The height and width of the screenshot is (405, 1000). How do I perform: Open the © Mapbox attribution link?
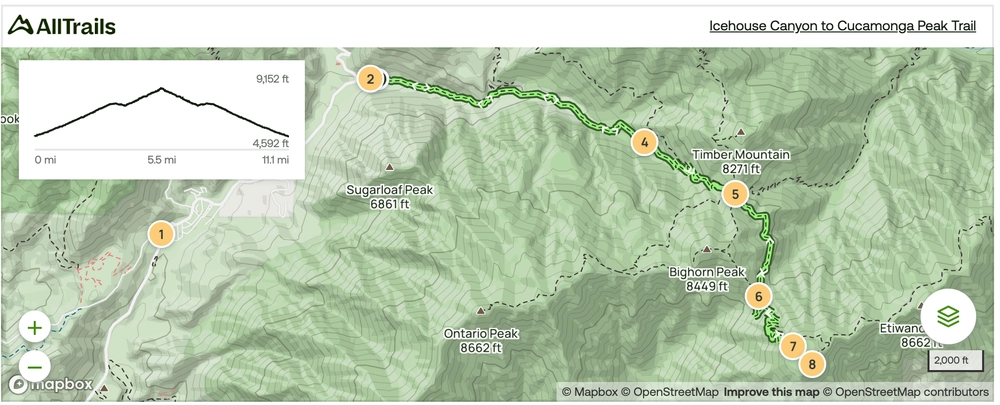[x=590, y=392]
